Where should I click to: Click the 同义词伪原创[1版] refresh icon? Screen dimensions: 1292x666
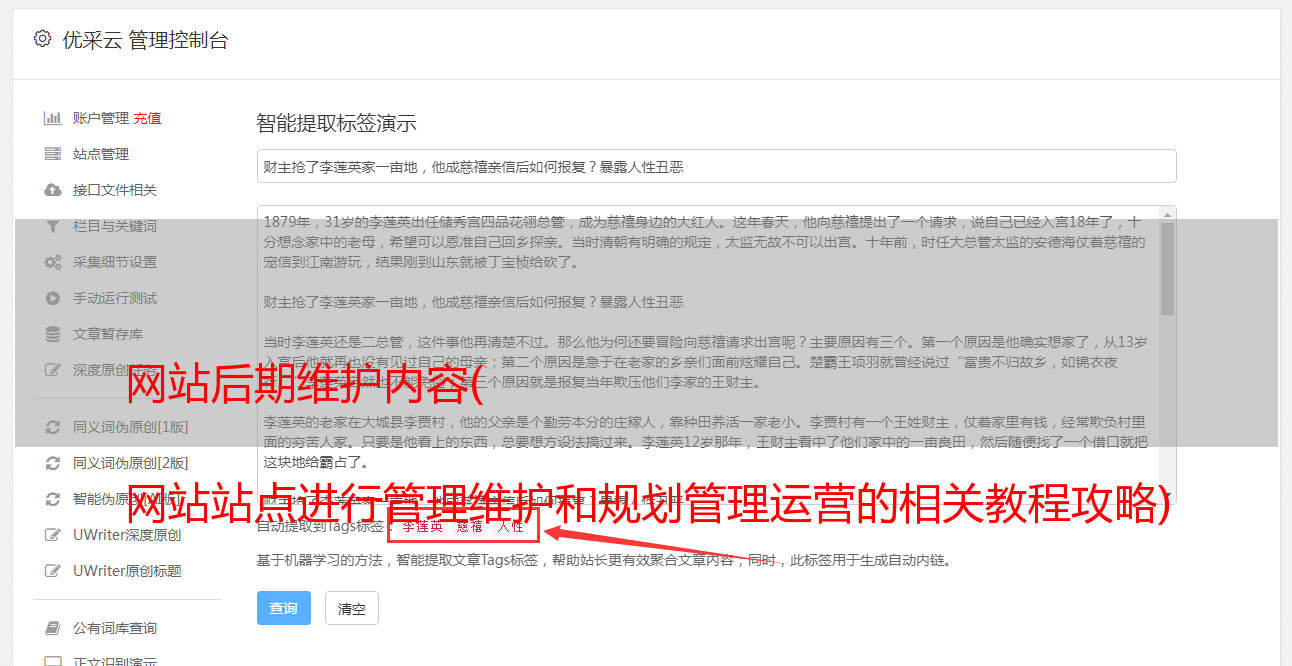click(53, 427)
